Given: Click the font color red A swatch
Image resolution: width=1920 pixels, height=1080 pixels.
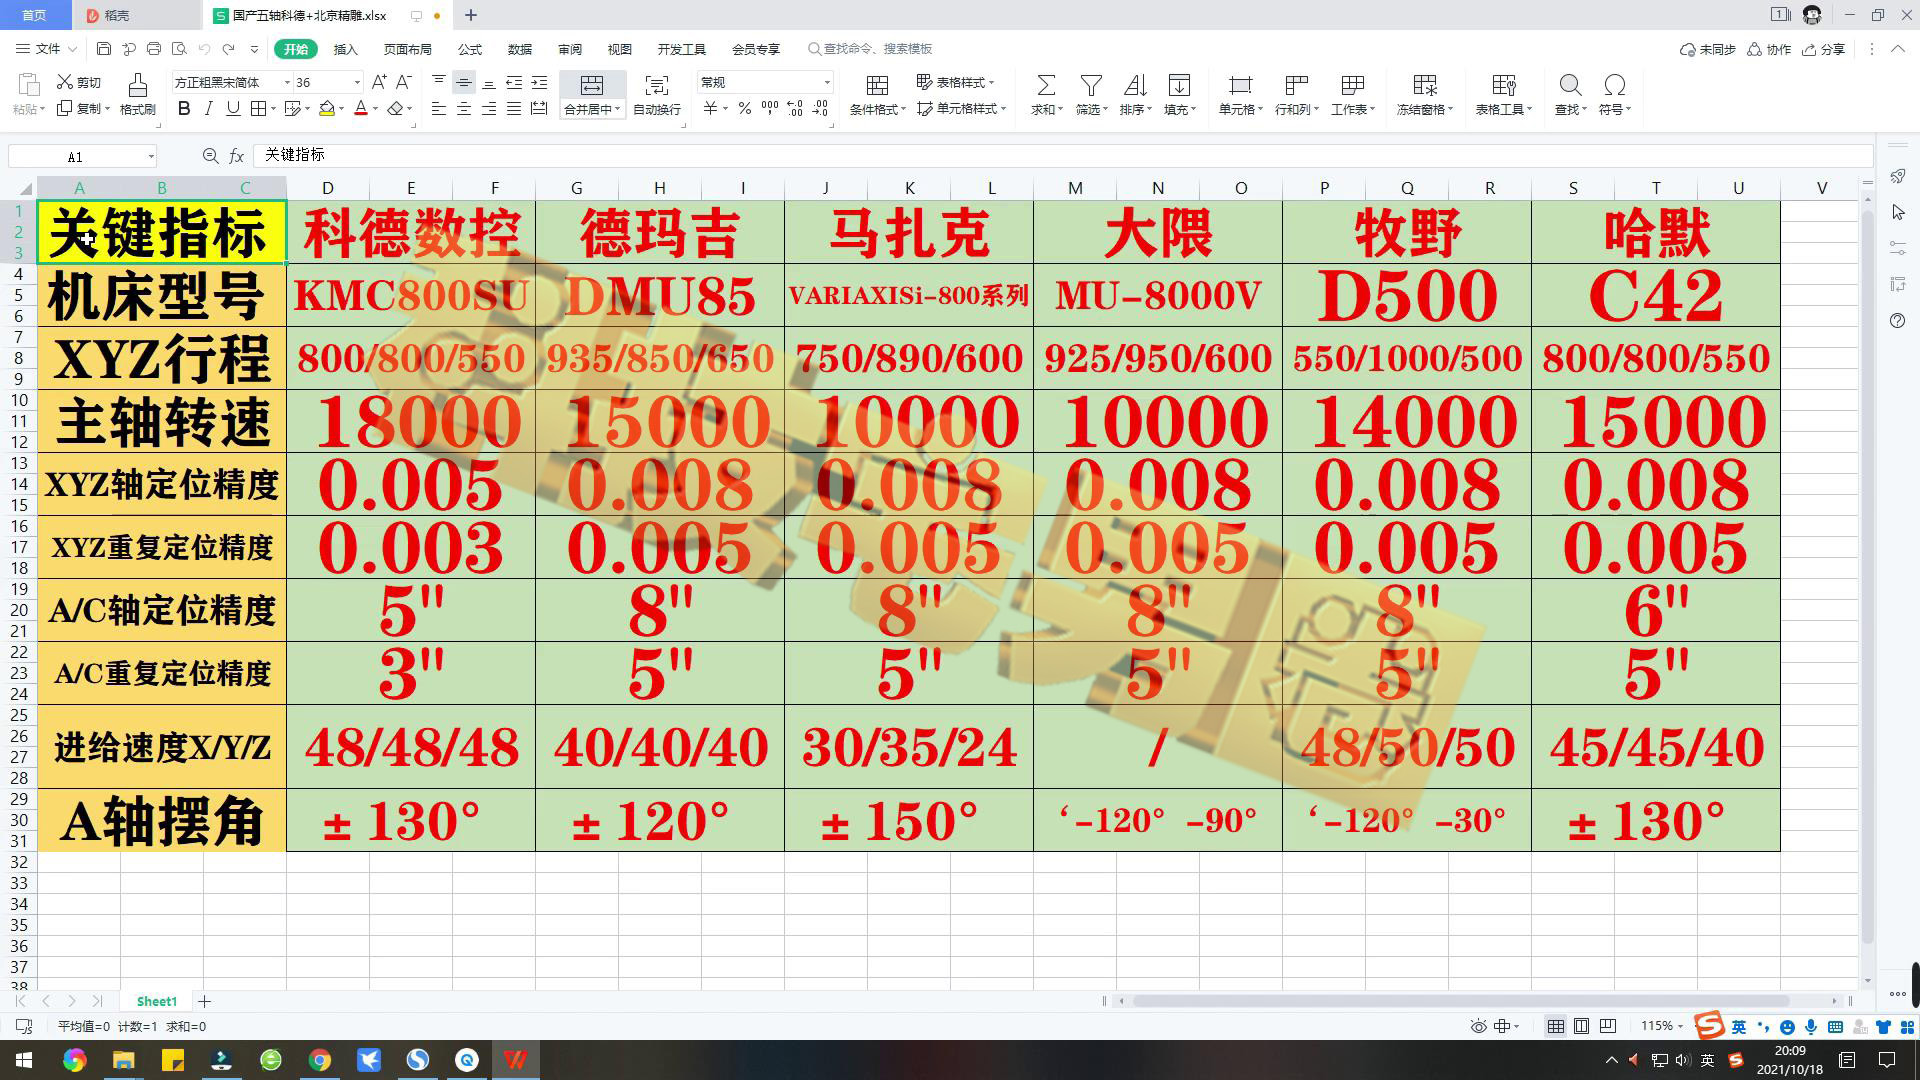Looking at the screenshot, I should point(361,109).
